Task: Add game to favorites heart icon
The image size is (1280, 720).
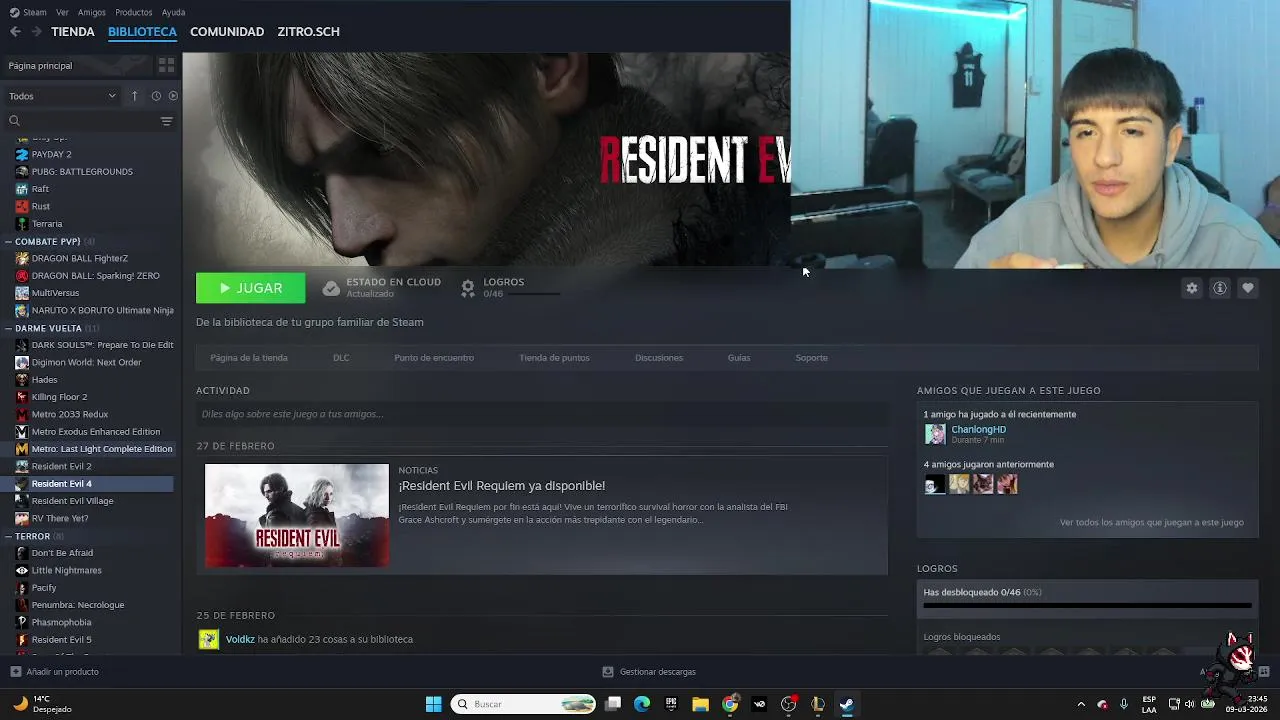Action: [1248, 288]
